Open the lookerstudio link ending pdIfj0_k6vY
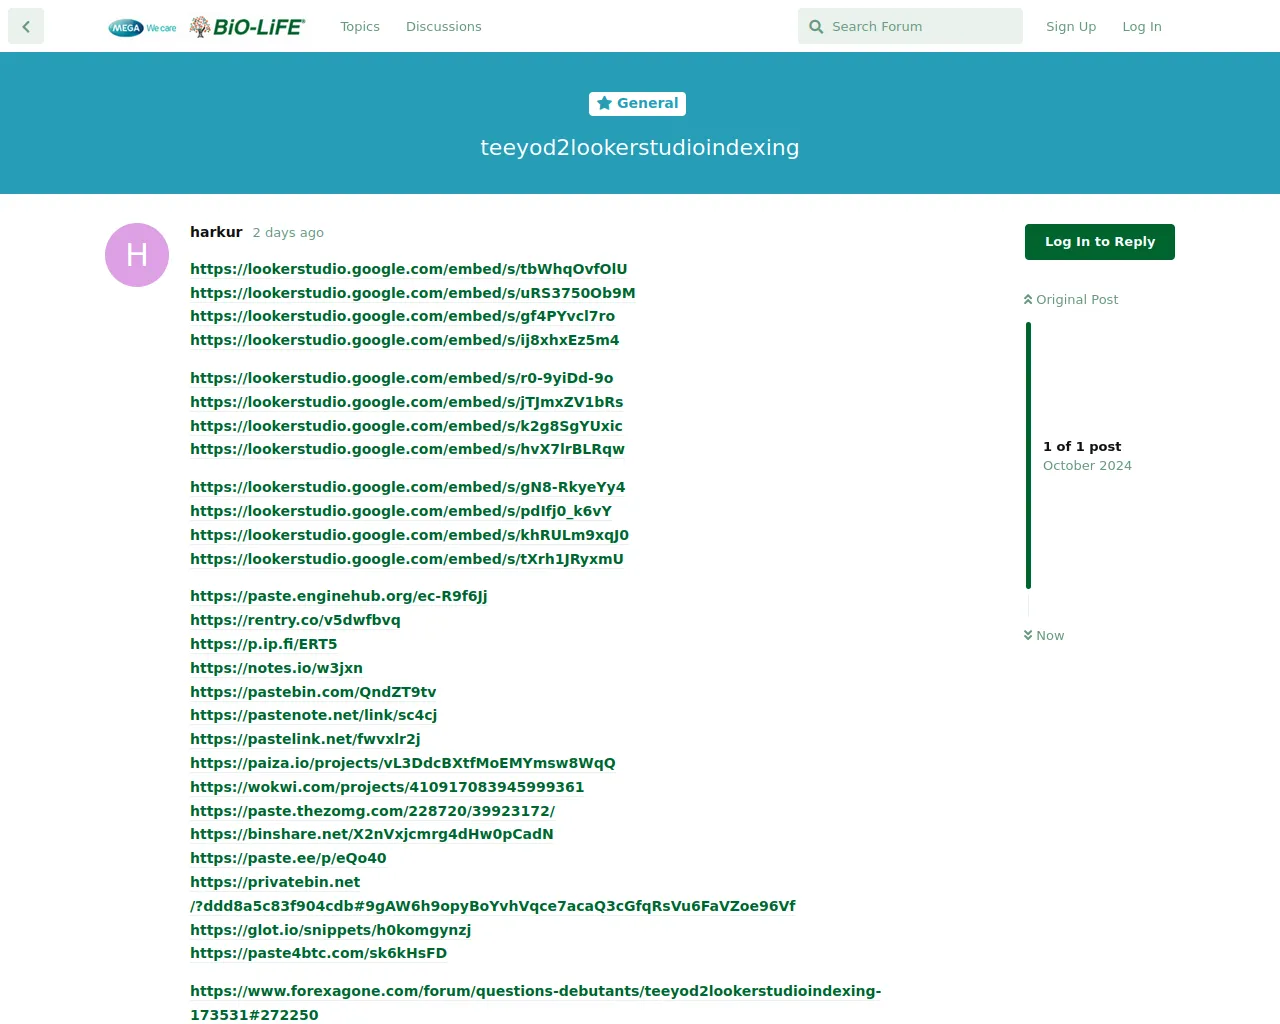 (401, 511)
